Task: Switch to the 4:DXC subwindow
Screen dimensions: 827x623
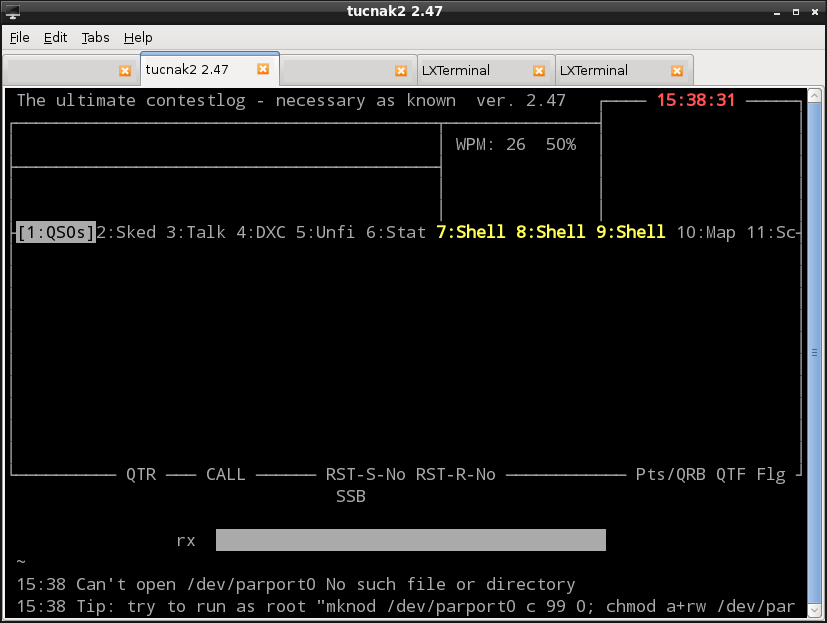Action: coord(261,232)
